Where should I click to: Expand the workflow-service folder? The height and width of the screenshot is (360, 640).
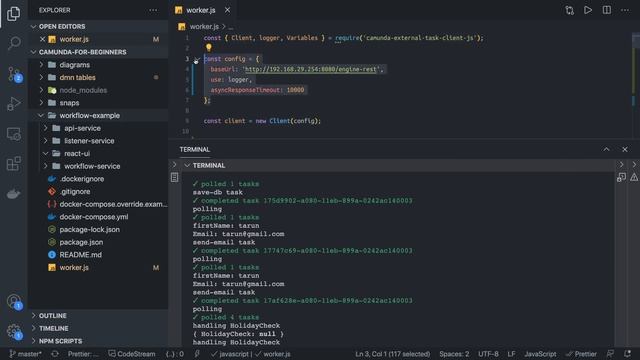click(x=46, y=166)
